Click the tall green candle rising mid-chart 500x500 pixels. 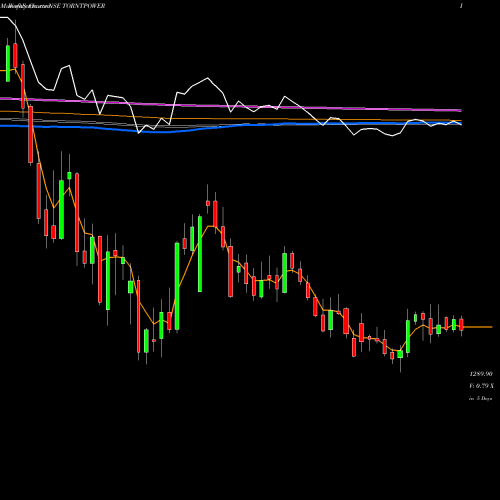[x=177, y=286]
